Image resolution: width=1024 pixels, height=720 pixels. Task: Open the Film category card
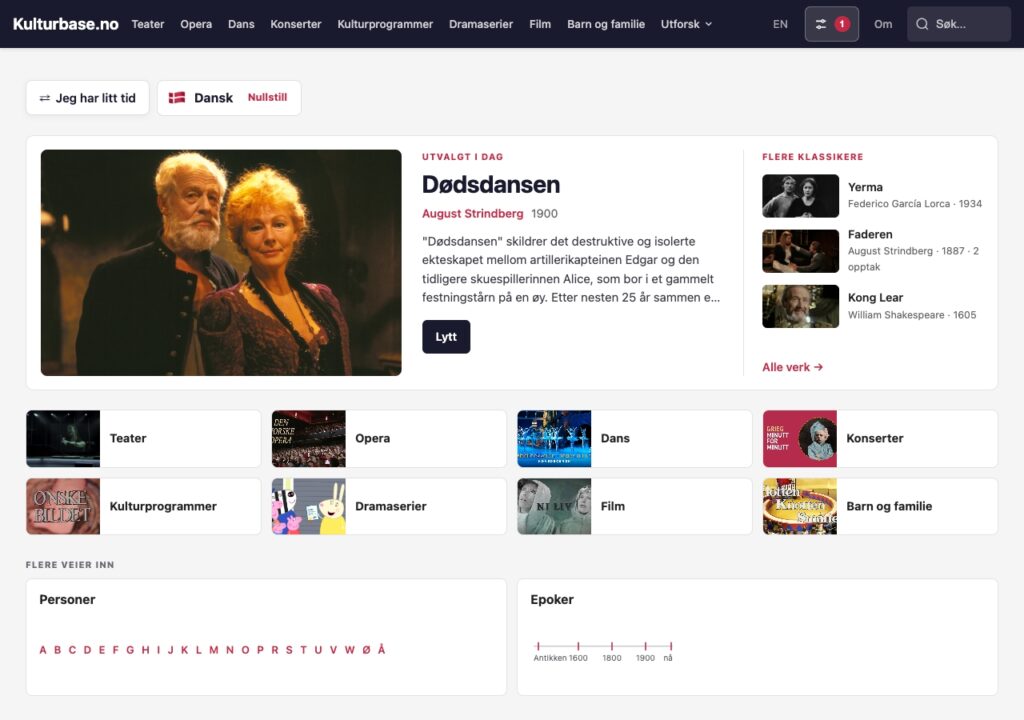coord(634,506)
